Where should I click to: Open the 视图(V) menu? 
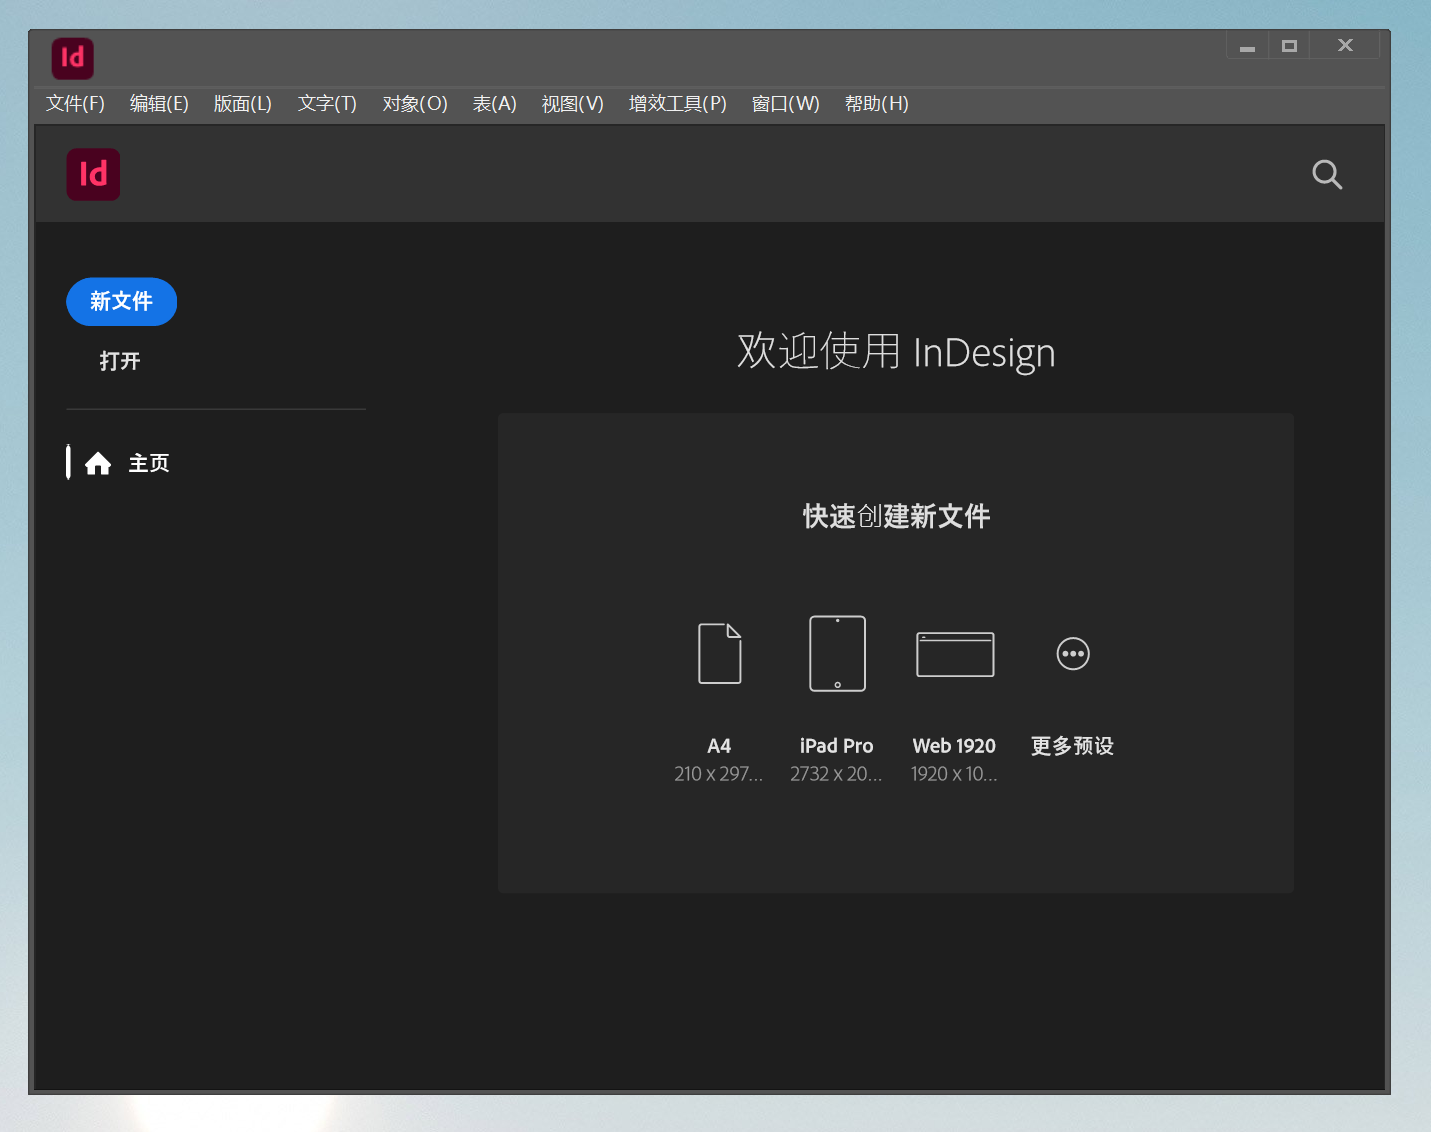click(x=573, y=104)
